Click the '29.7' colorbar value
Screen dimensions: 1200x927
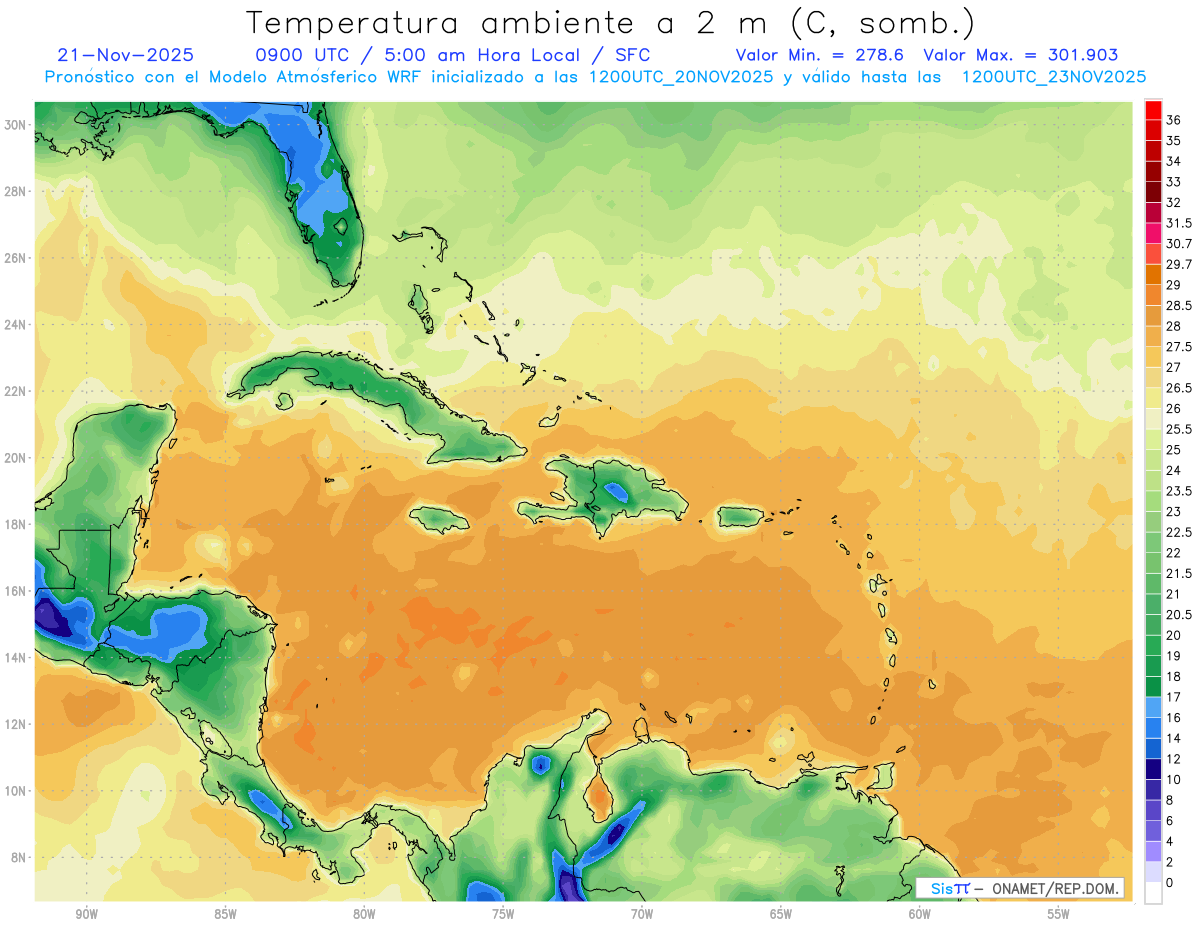(x=1179, y=265)
